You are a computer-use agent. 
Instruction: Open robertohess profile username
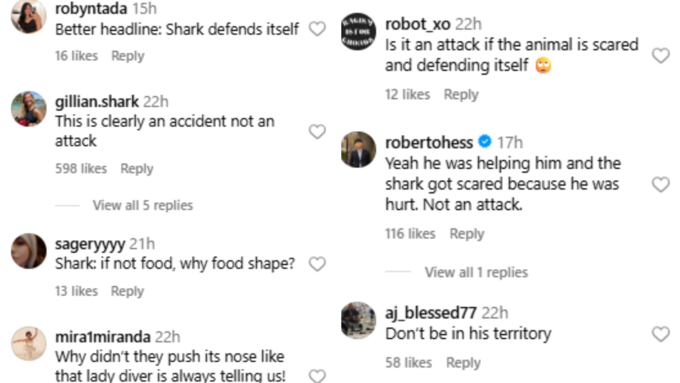click(429, 142)
